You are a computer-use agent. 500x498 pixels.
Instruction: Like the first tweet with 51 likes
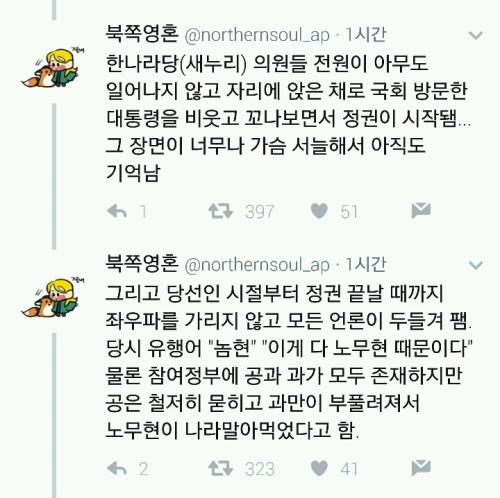tap(319, 211)
